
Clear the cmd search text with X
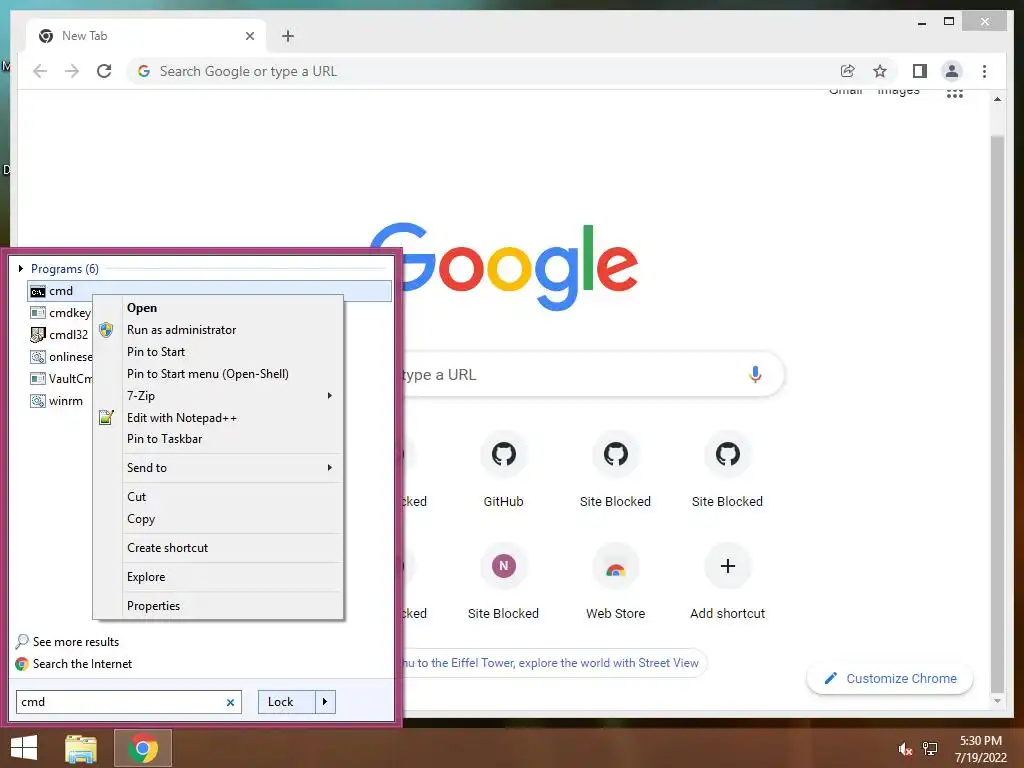pos(230,703)
